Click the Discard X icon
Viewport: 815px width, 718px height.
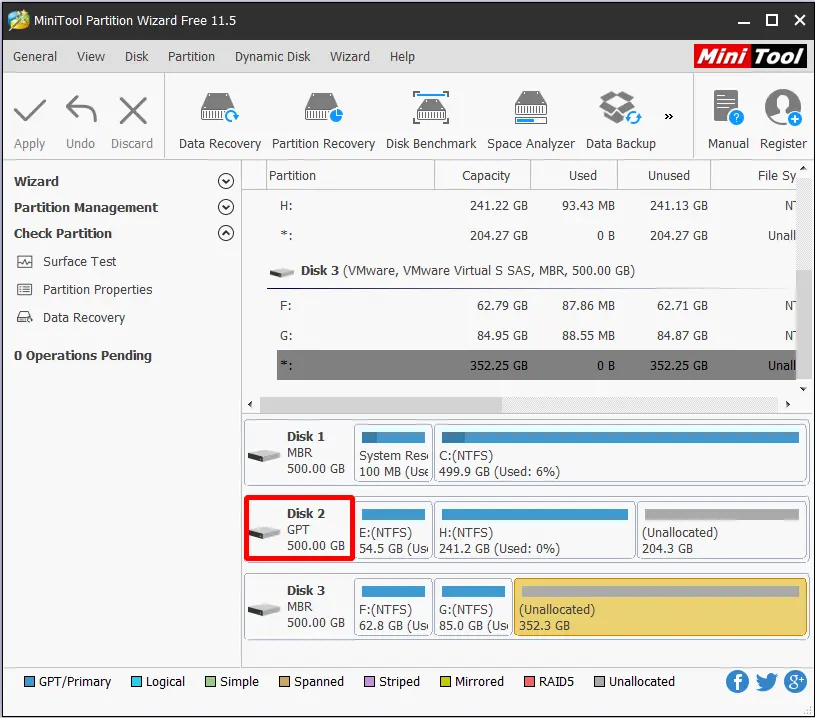133,110
